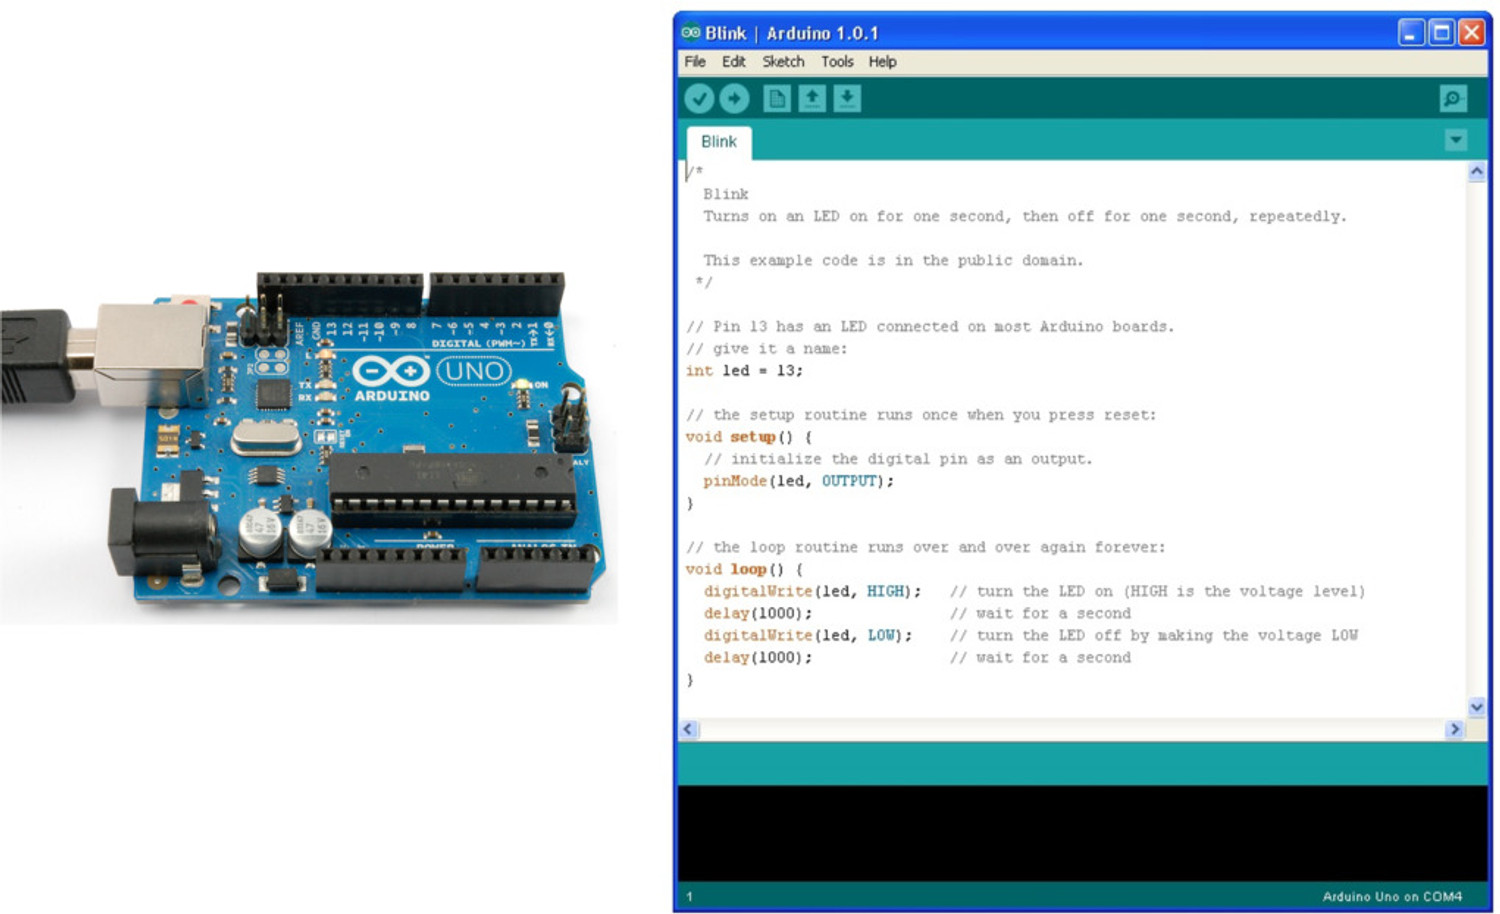Click the horizontal scrollbar track
The width and height of the screenshot is (1500, 914).
(1071, 729)
